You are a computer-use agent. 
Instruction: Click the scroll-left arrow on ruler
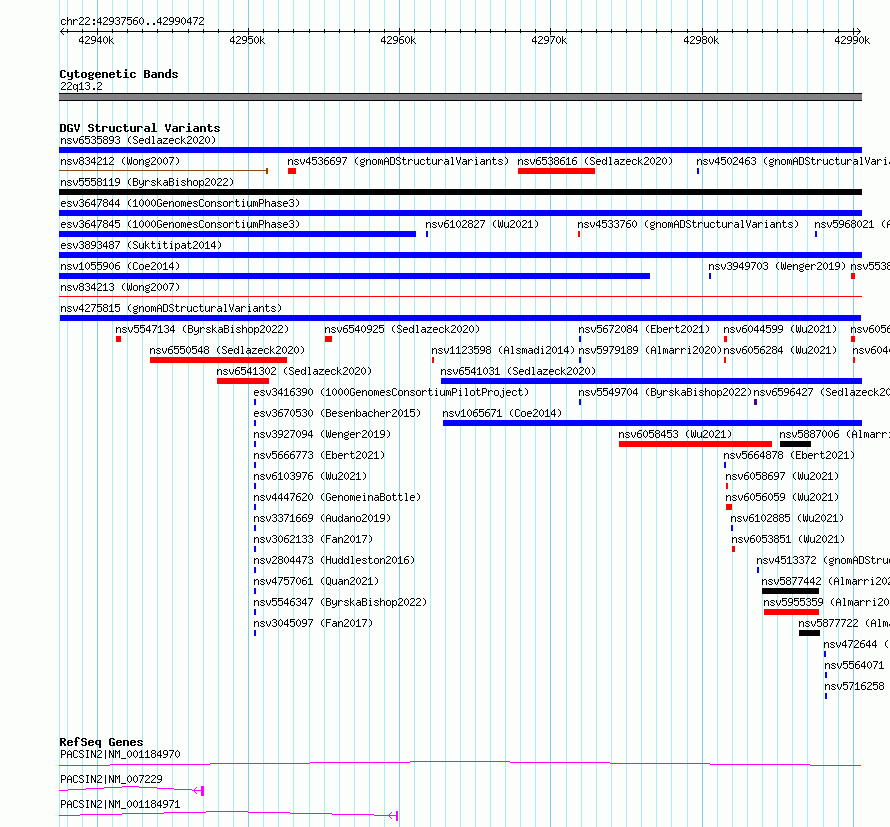[62, 32]
